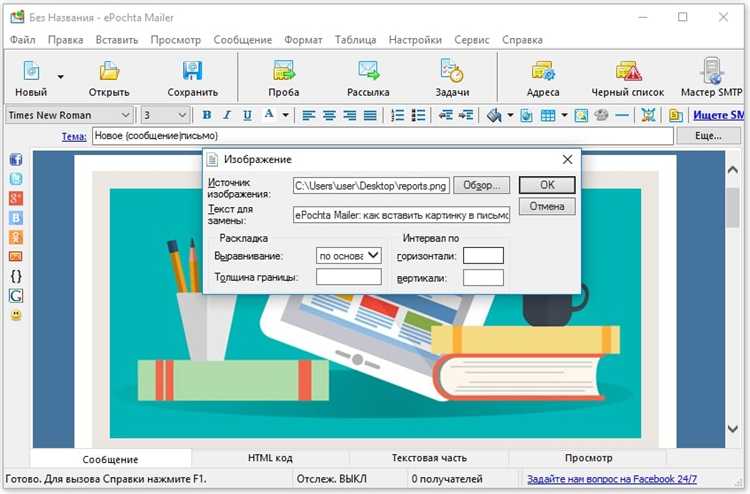Click the Google+ icon in left sidebar
Screen dimensions: 750x494
tap(16, 198)
